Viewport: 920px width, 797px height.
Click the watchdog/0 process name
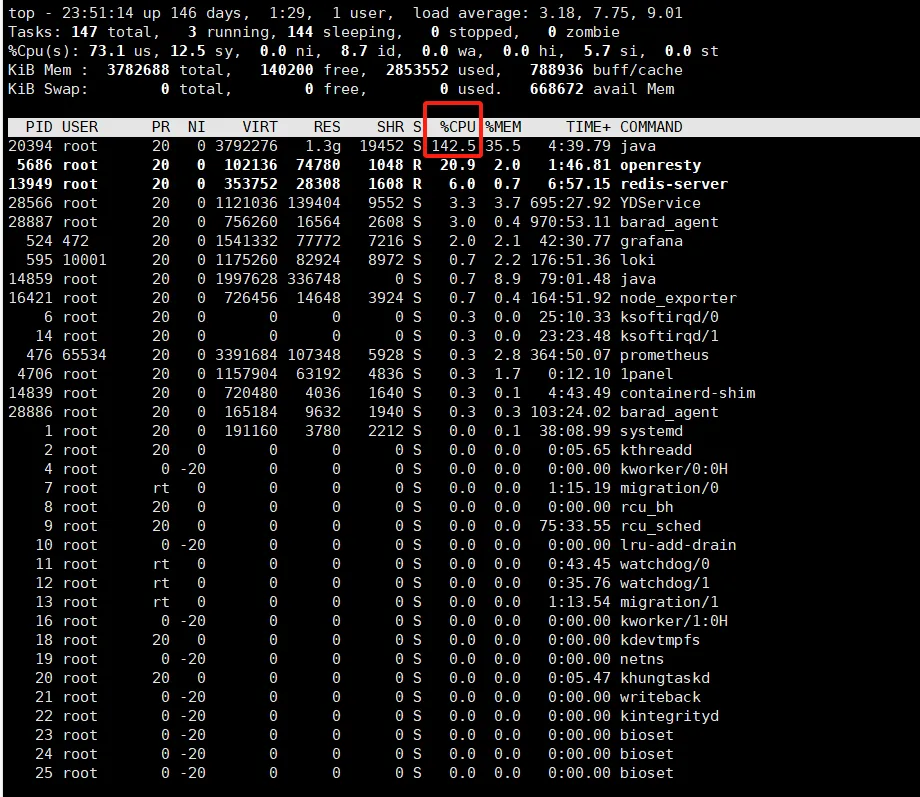(x=665, y=563)
